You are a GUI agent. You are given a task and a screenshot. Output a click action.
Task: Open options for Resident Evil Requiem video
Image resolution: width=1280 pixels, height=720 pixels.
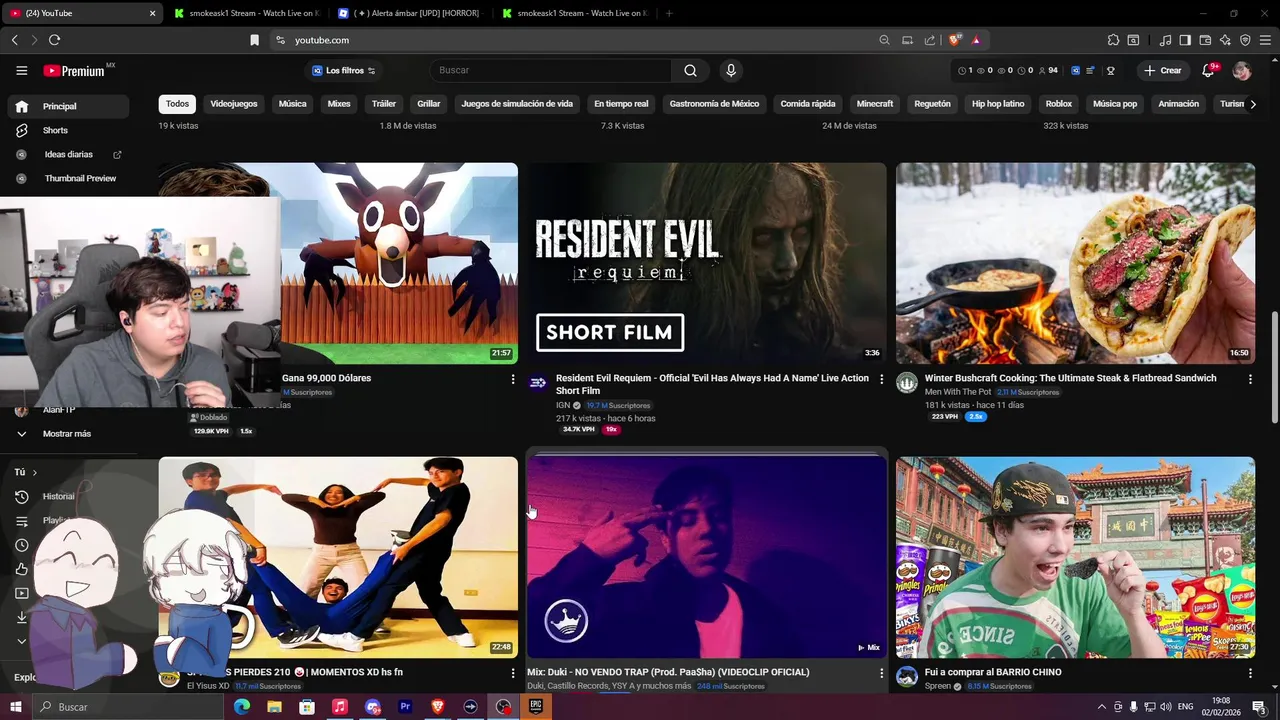click(x=881, y=379)
